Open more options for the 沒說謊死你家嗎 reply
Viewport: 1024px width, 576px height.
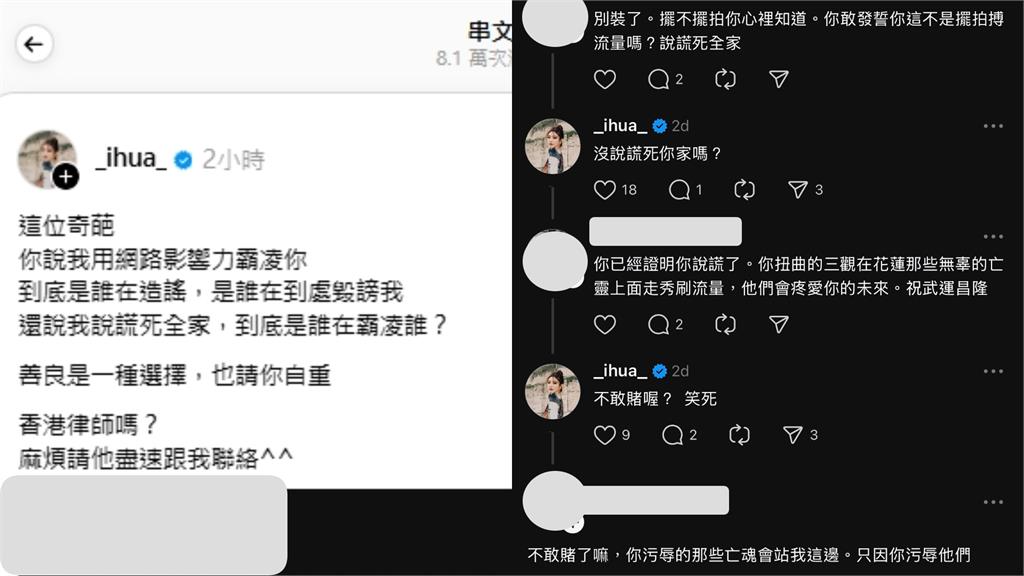click(993, 125)
